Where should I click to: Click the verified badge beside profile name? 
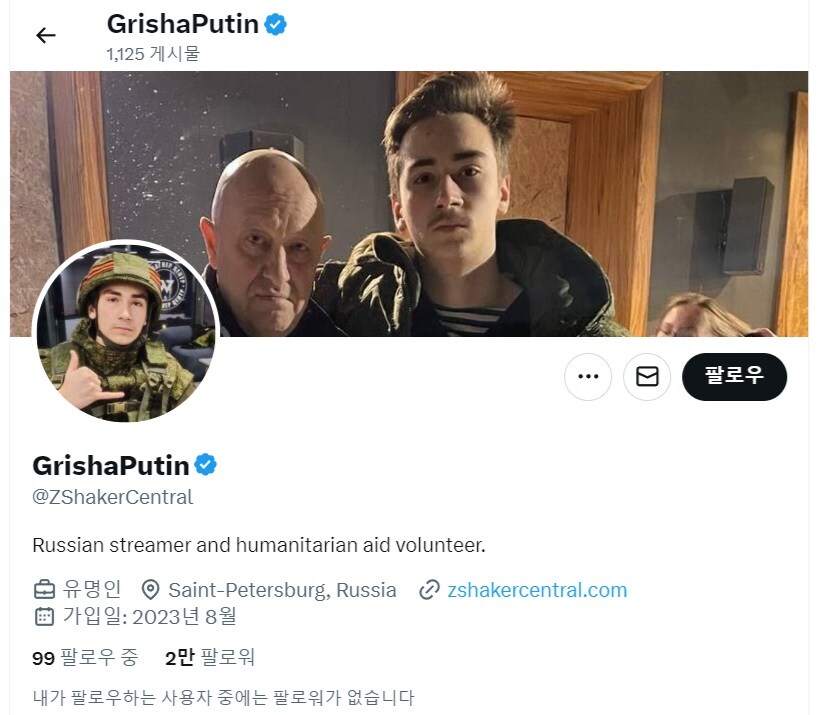point(206,465)
